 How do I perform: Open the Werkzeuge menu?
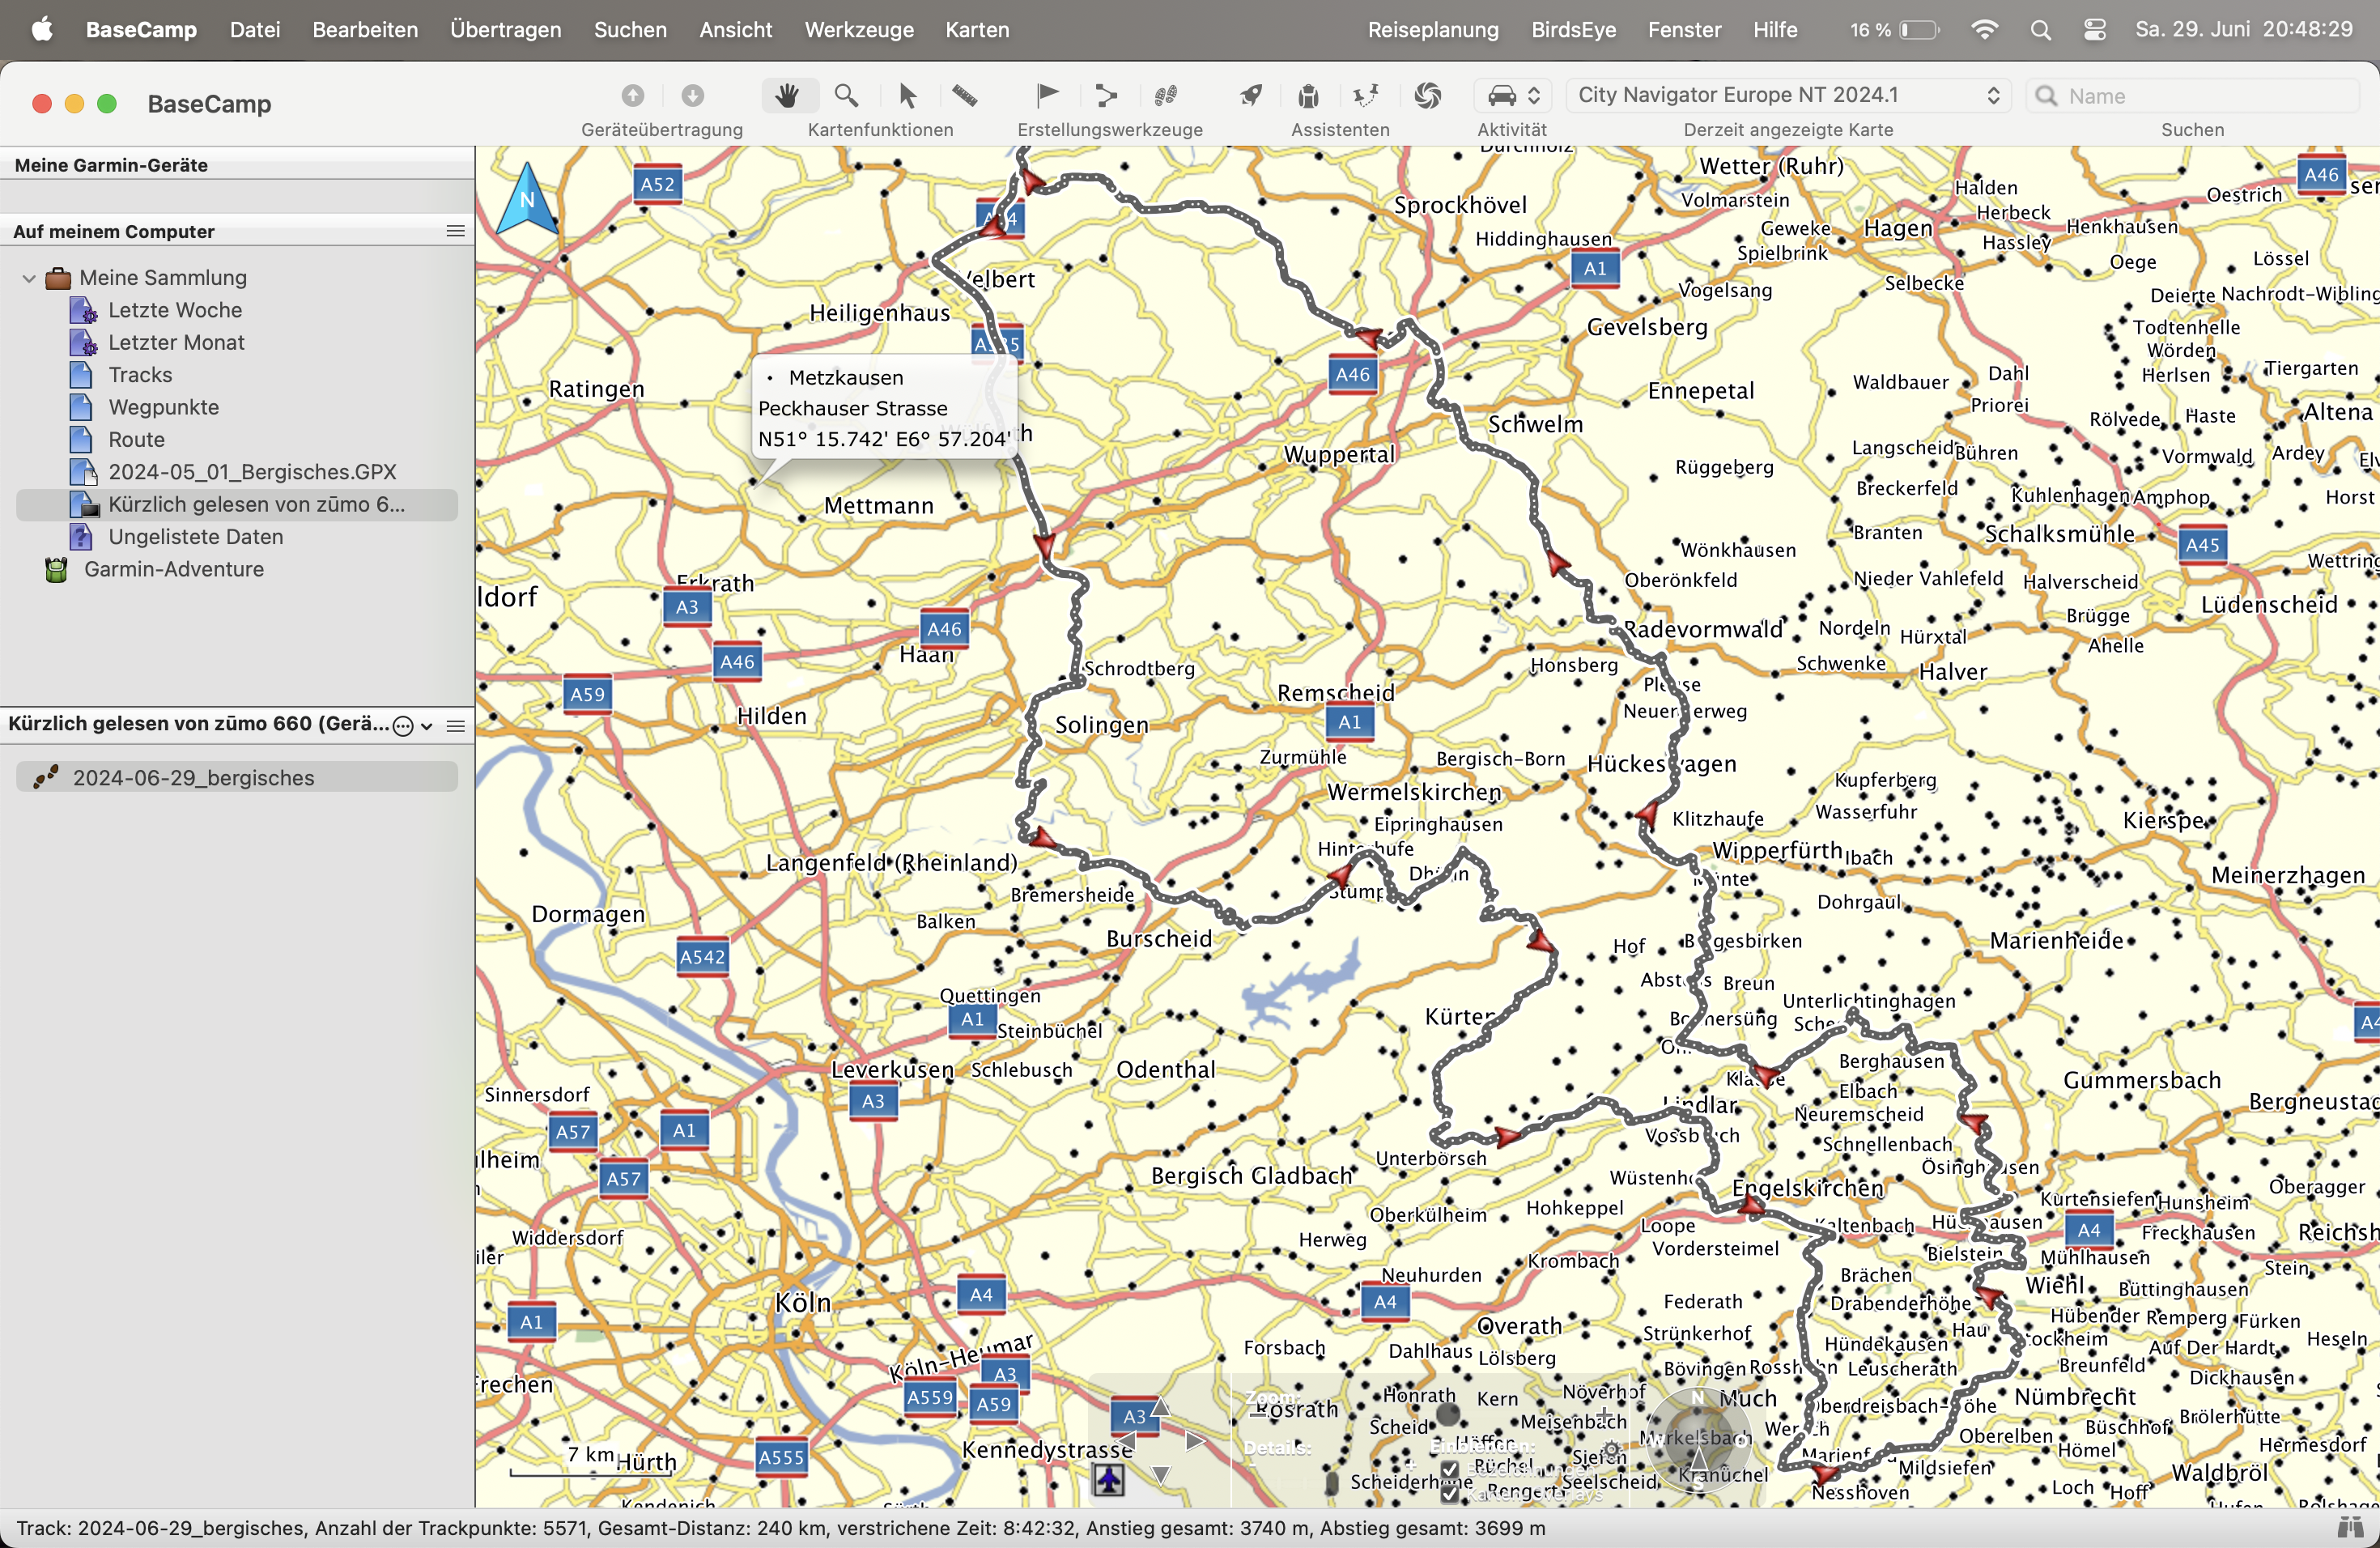click(859, 30)
